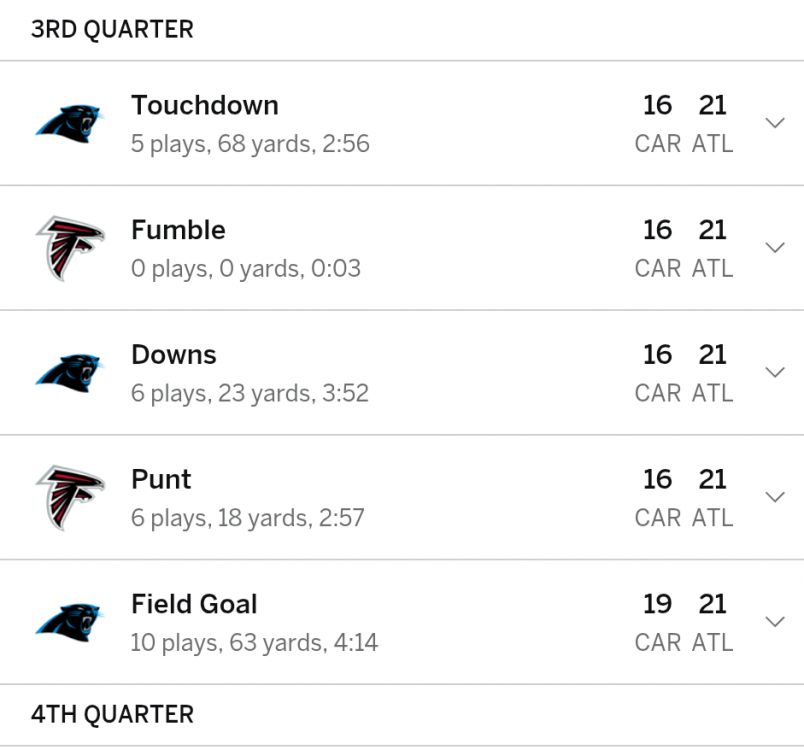Viewport: 804px width, 750px height.
Task: Click the Downs drive title
Action: pyautogui.click(x=173, y=355)
